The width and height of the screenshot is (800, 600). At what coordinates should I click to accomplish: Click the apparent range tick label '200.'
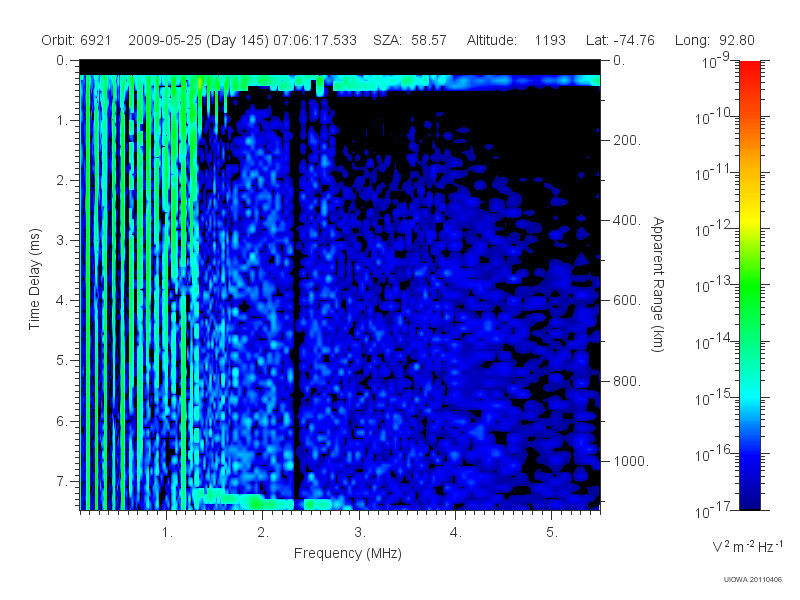click(627, 140)
